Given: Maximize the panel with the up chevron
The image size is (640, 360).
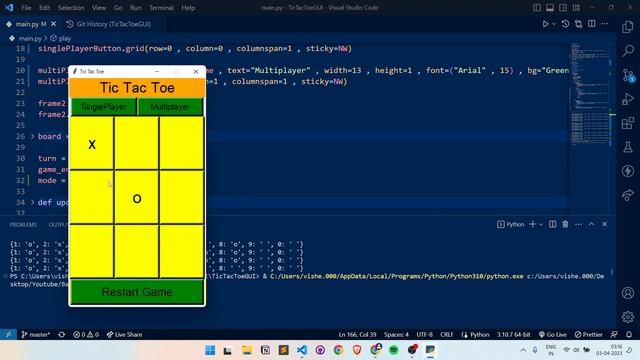Looking at the screenshot, I should 591,224.
